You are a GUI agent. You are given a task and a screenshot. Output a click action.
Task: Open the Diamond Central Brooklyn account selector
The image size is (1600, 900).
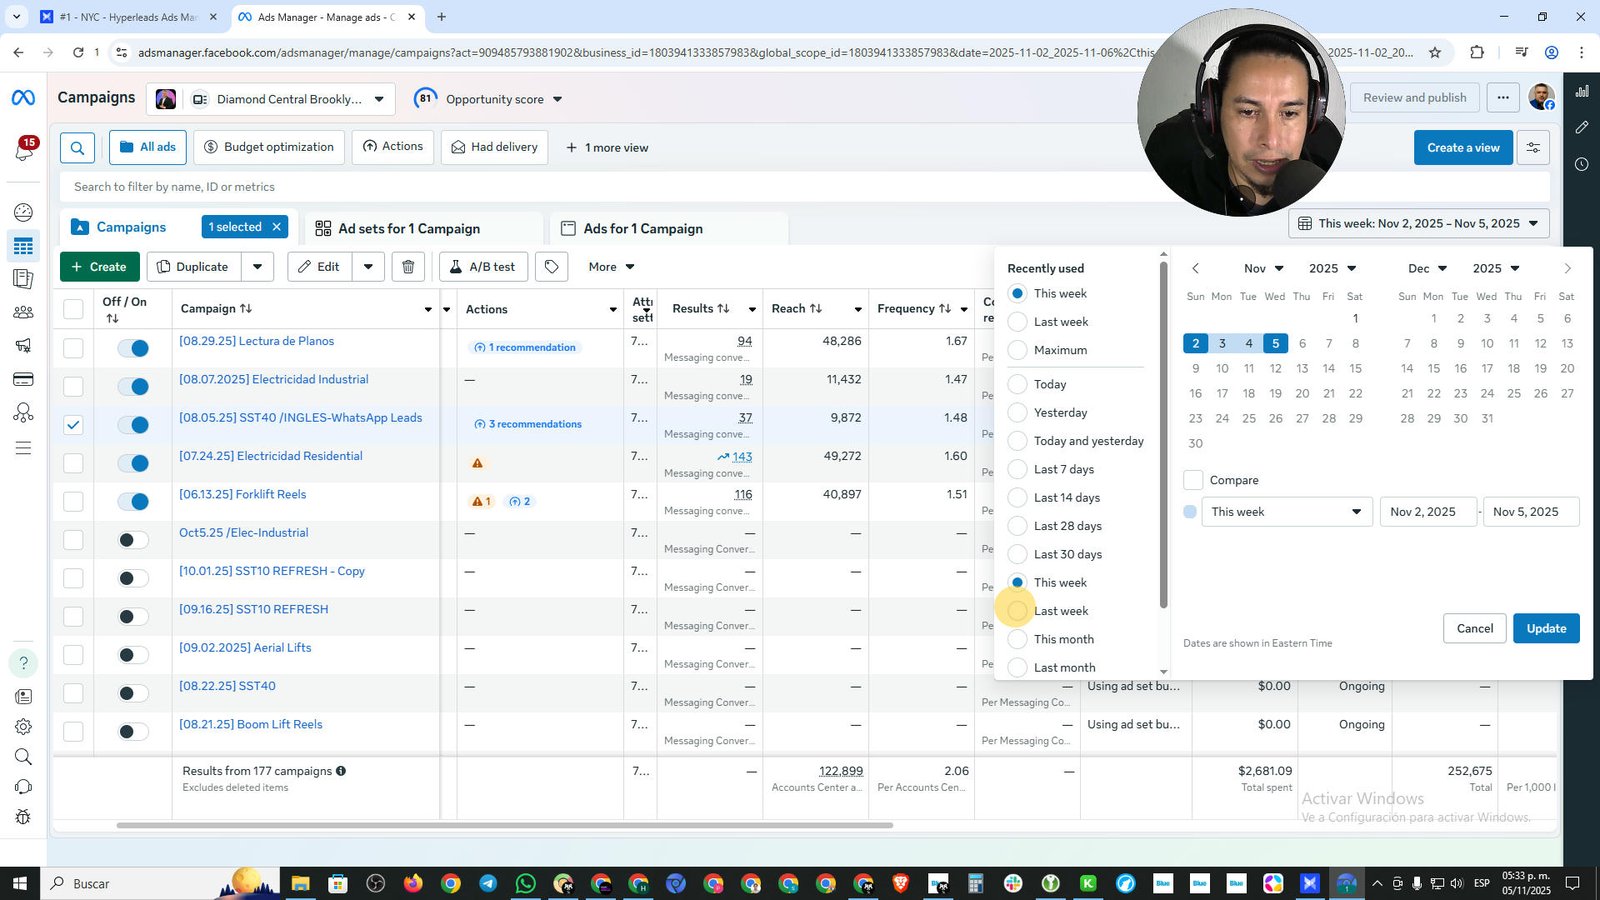270,99
